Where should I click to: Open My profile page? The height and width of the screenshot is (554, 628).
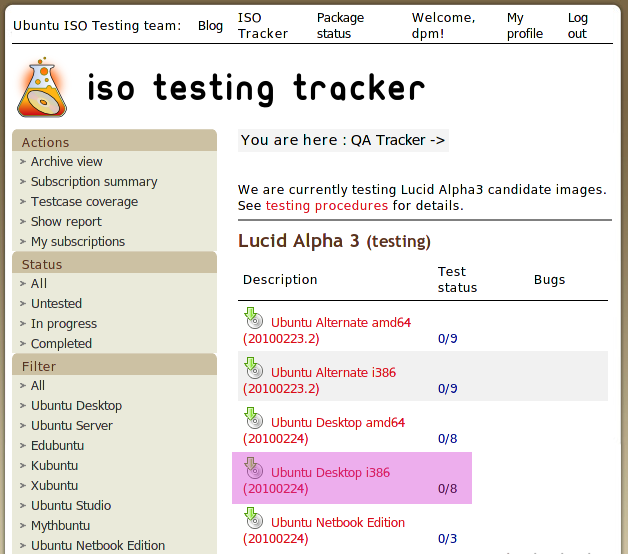coord(525,26)
